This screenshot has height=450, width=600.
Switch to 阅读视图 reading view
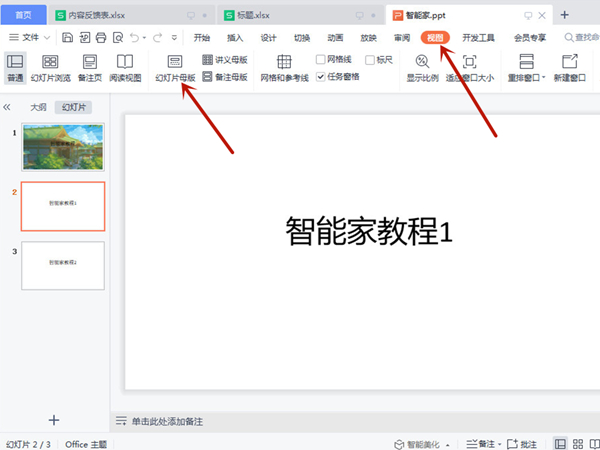tap(125, 67)
